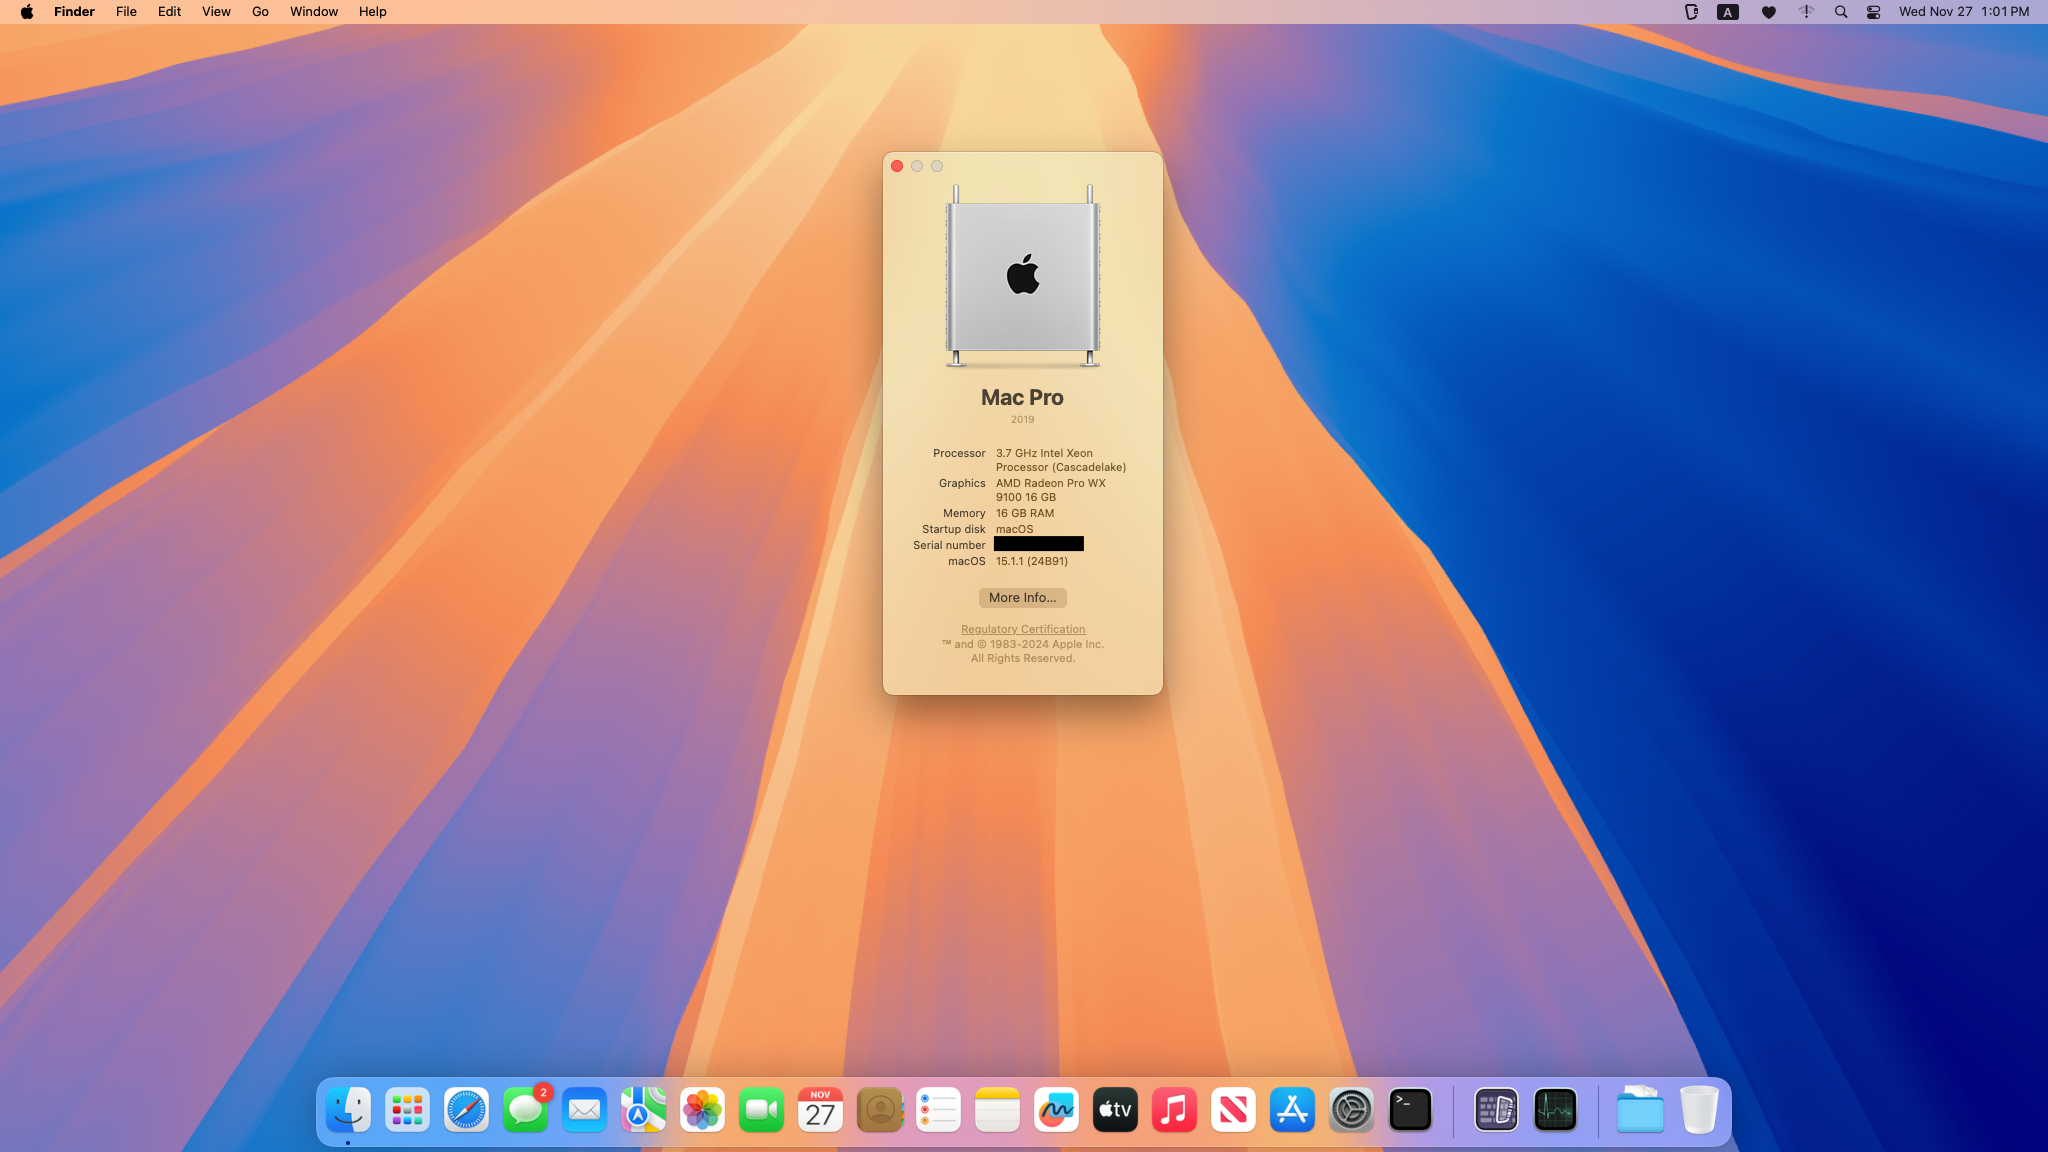Open Spotlight search in menu bar
This screenshot has width=2048, height=1152.
coord(1841,12)
